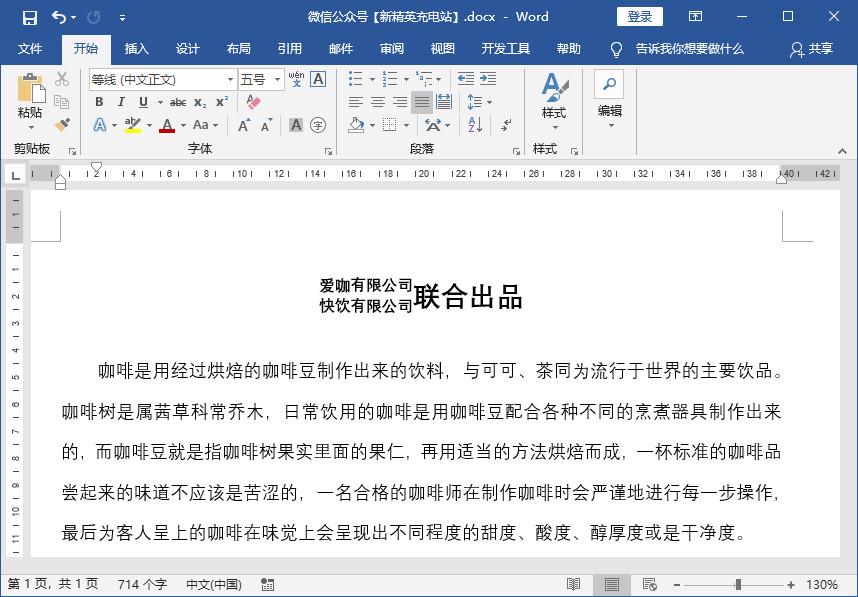Click the word count 714 个字
Screen dimensions: 858x597
tap(142, 584)
